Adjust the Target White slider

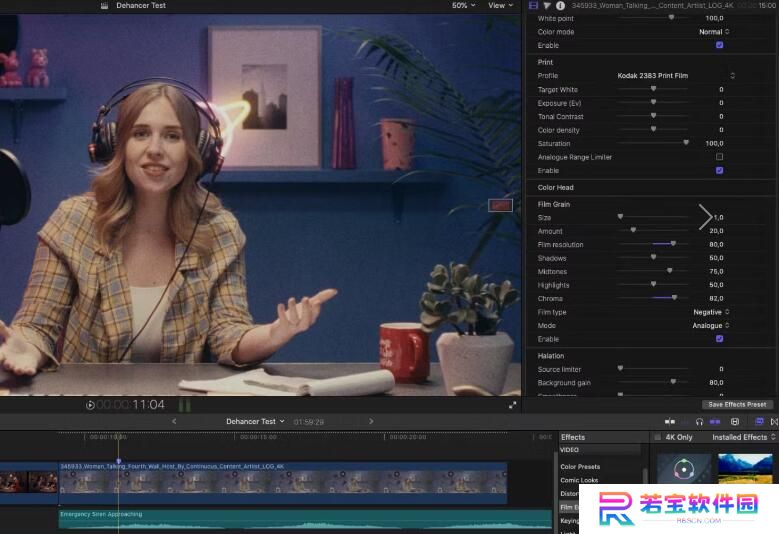coord(653,89)
